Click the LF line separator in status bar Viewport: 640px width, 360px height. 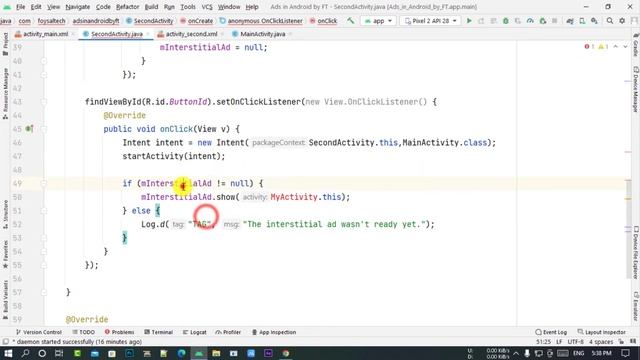pyautogui.click(x=559, y=342)
